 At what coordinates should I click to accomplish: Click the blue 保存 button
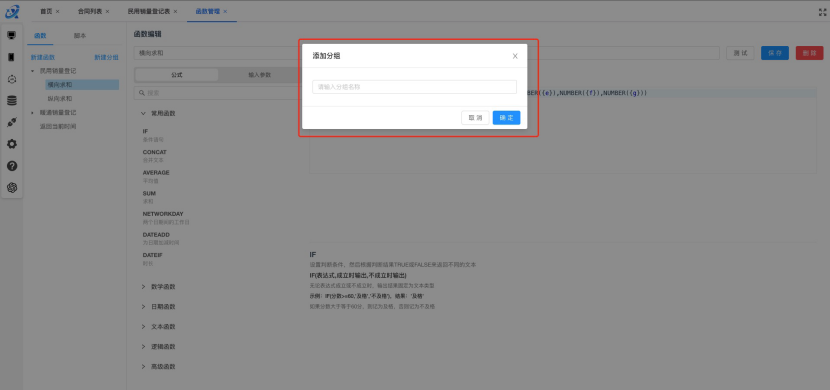coord(775,53)
